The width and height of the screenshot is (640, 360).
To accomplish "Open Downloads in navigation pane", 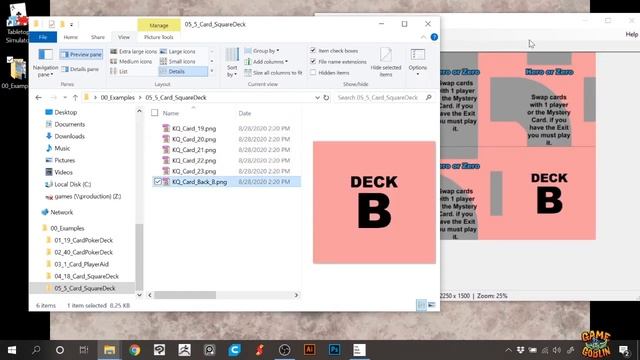I will (x=69, y=136).
